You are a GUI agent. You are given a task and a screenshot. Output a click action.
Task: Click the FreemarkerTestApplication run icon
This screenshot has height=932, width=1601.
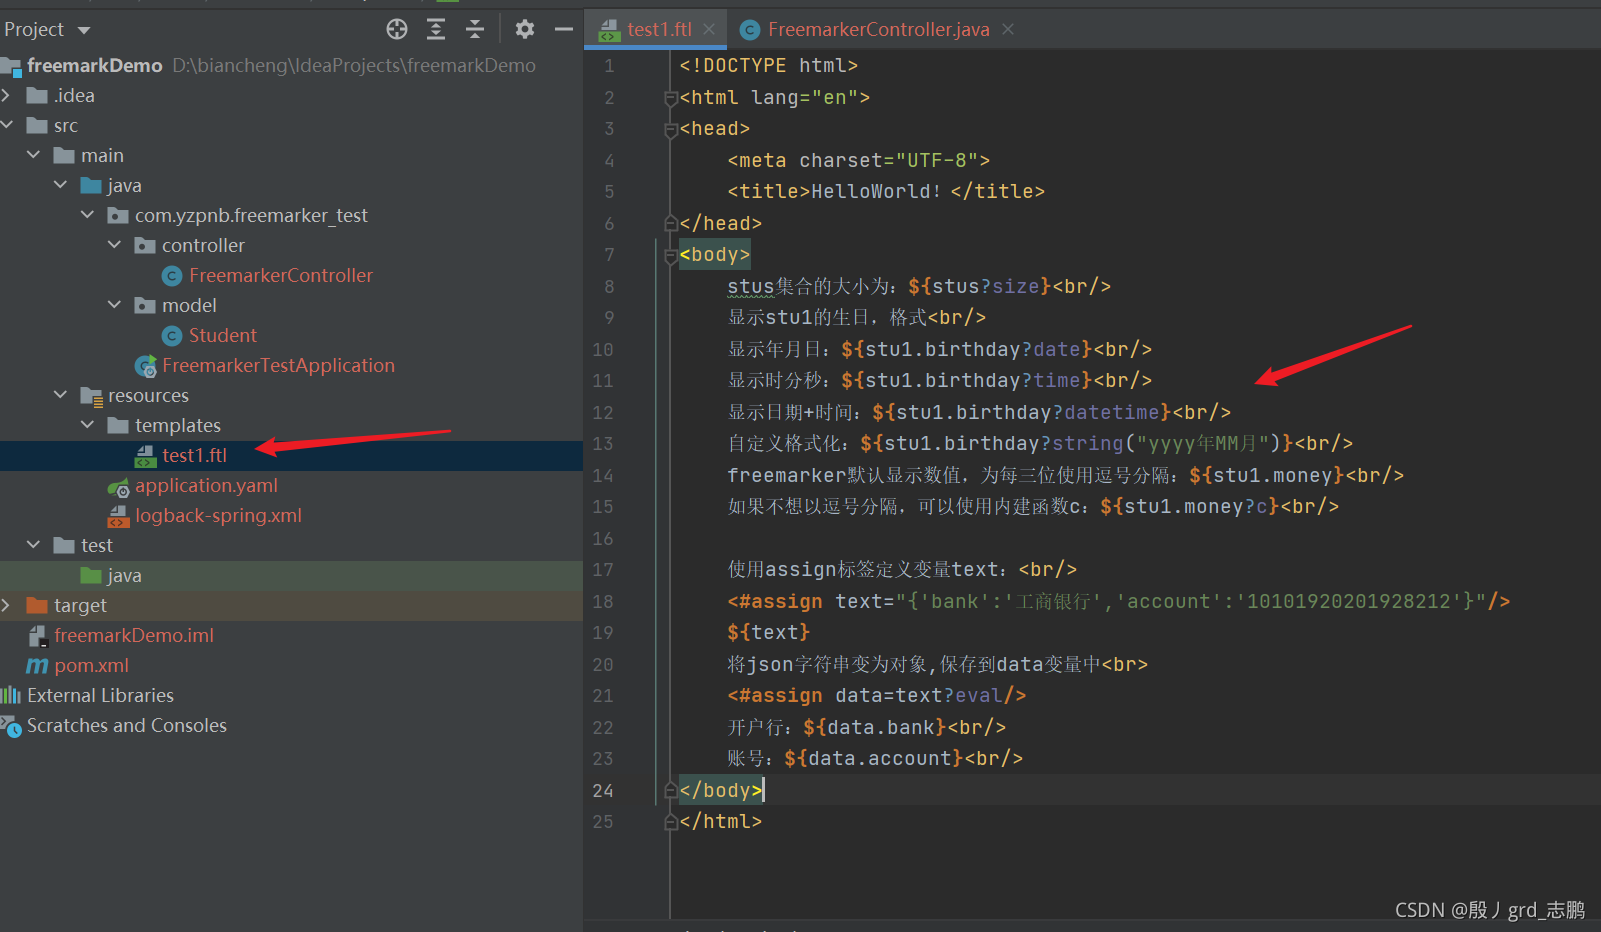pos(145,366)
